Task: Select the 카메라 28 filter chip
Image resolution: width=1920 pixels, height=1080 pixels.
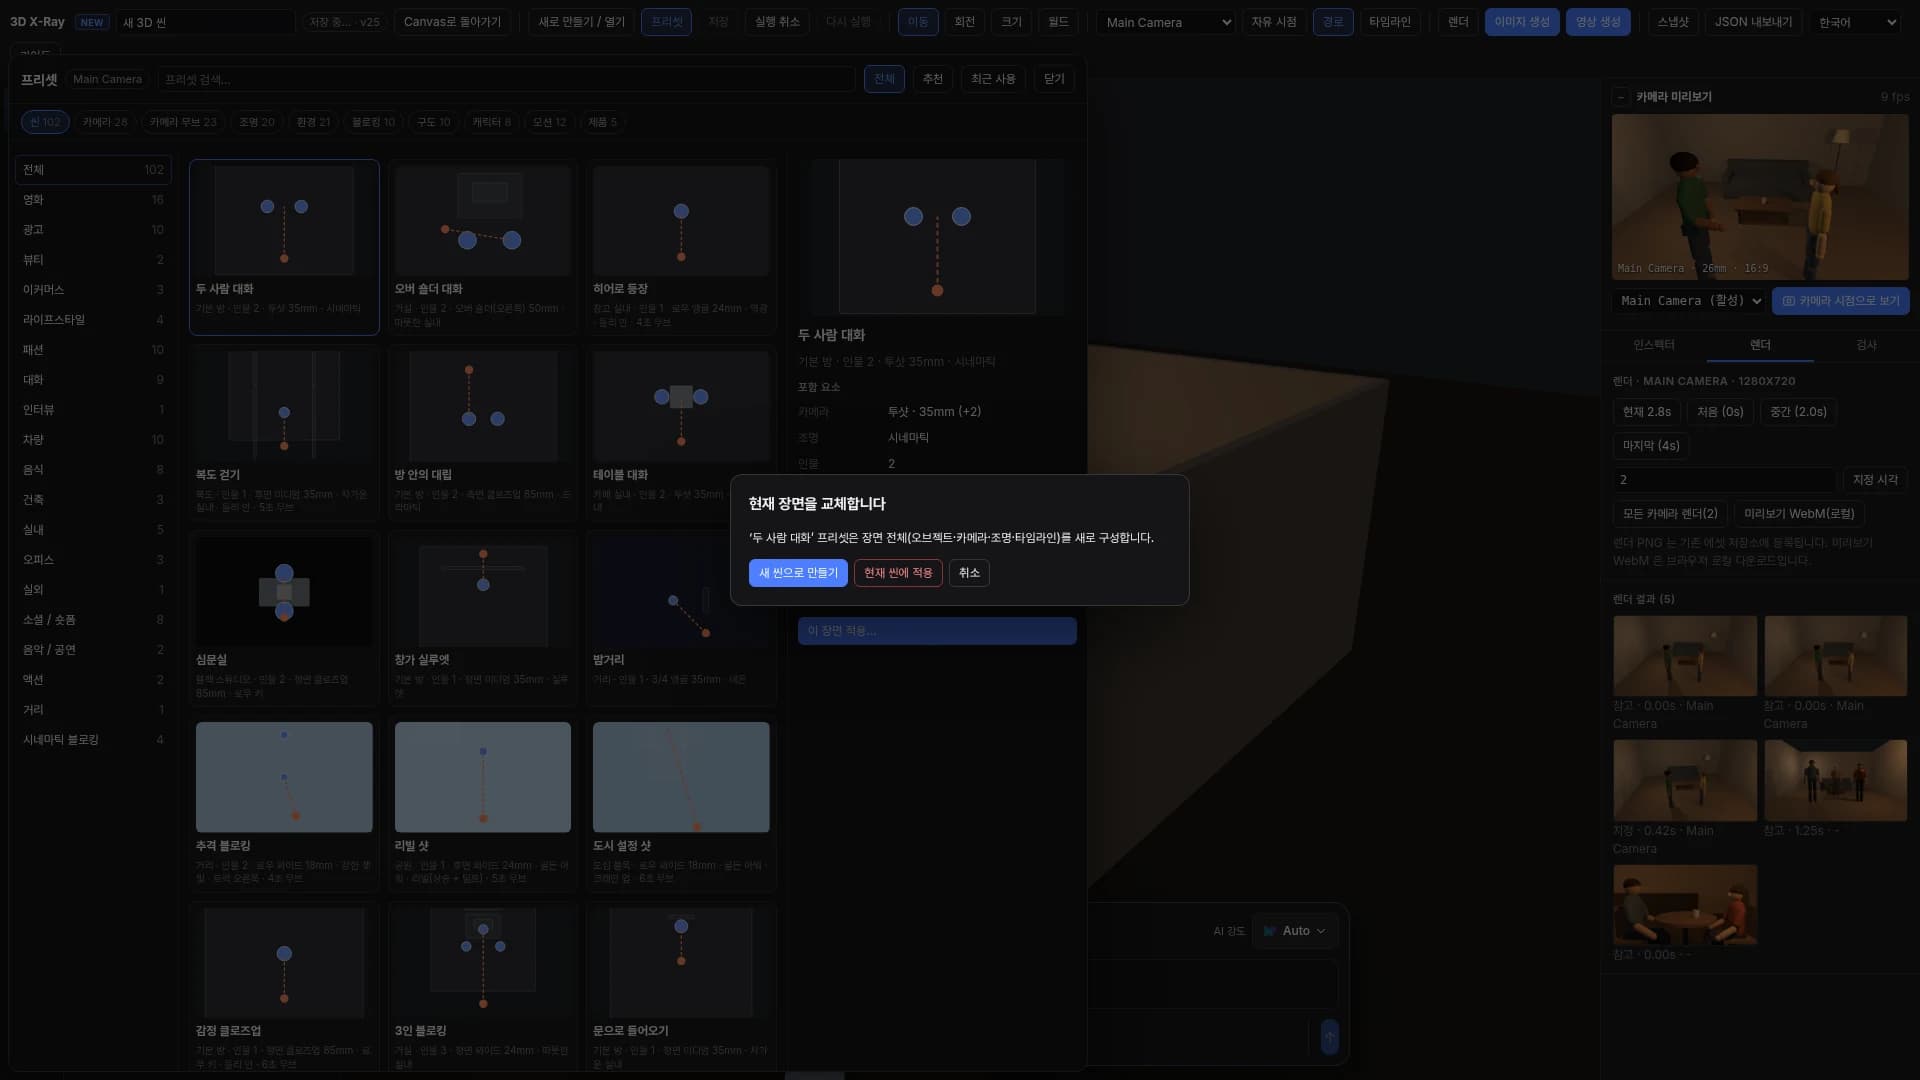Action: 105,122
